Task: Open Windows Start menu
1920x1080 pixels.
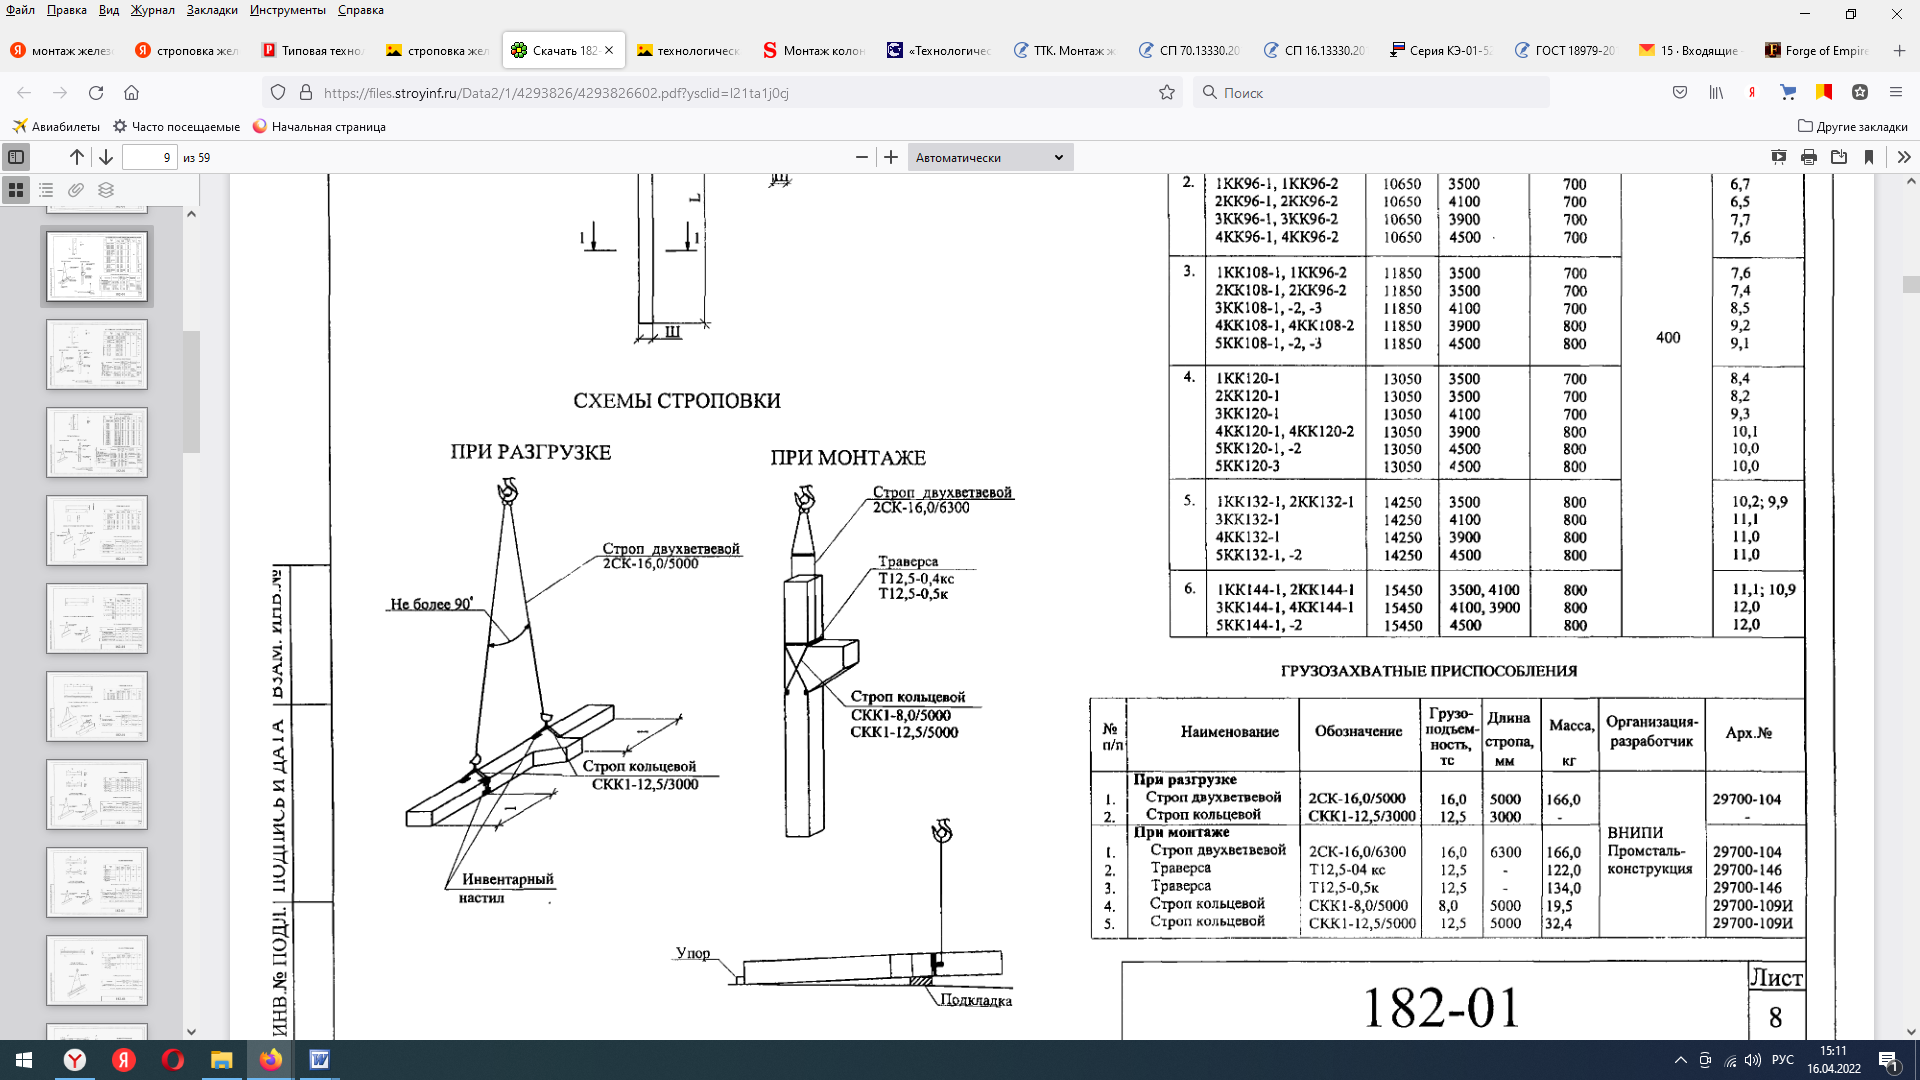Action: (x=24, y=1060)
